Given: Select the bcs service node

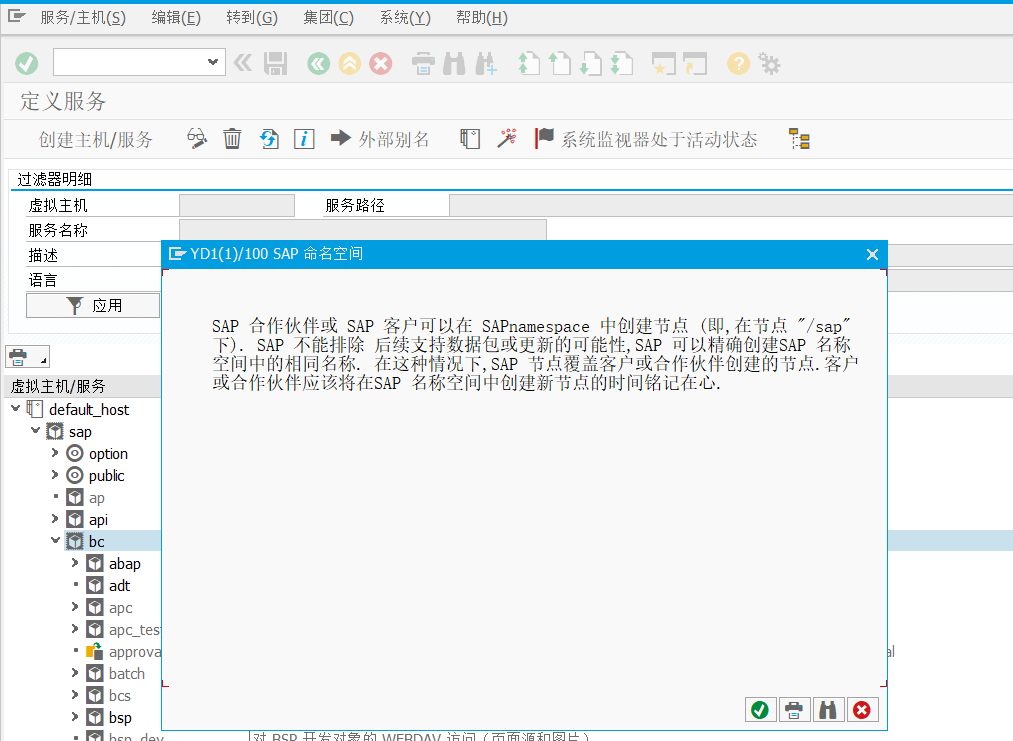Looking at the screenshot, I should (x=120, y=696).
